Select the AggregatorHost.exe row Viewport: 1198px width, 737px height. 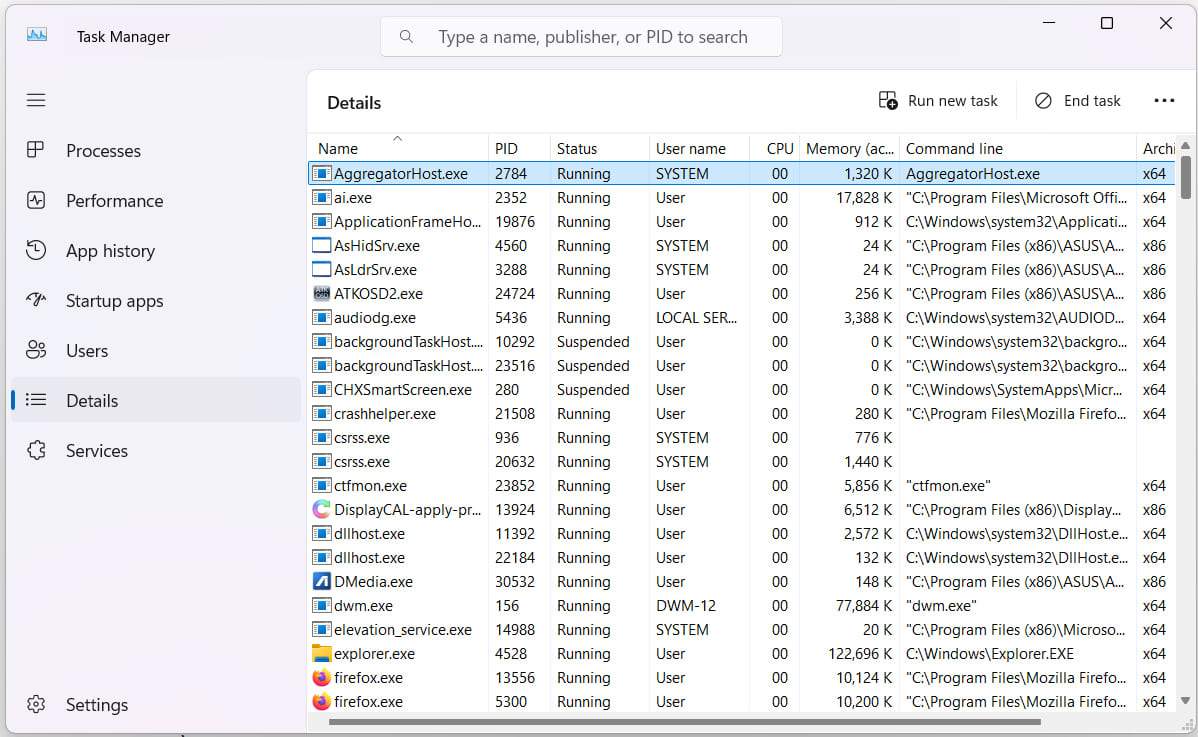(x=741, y=173)
